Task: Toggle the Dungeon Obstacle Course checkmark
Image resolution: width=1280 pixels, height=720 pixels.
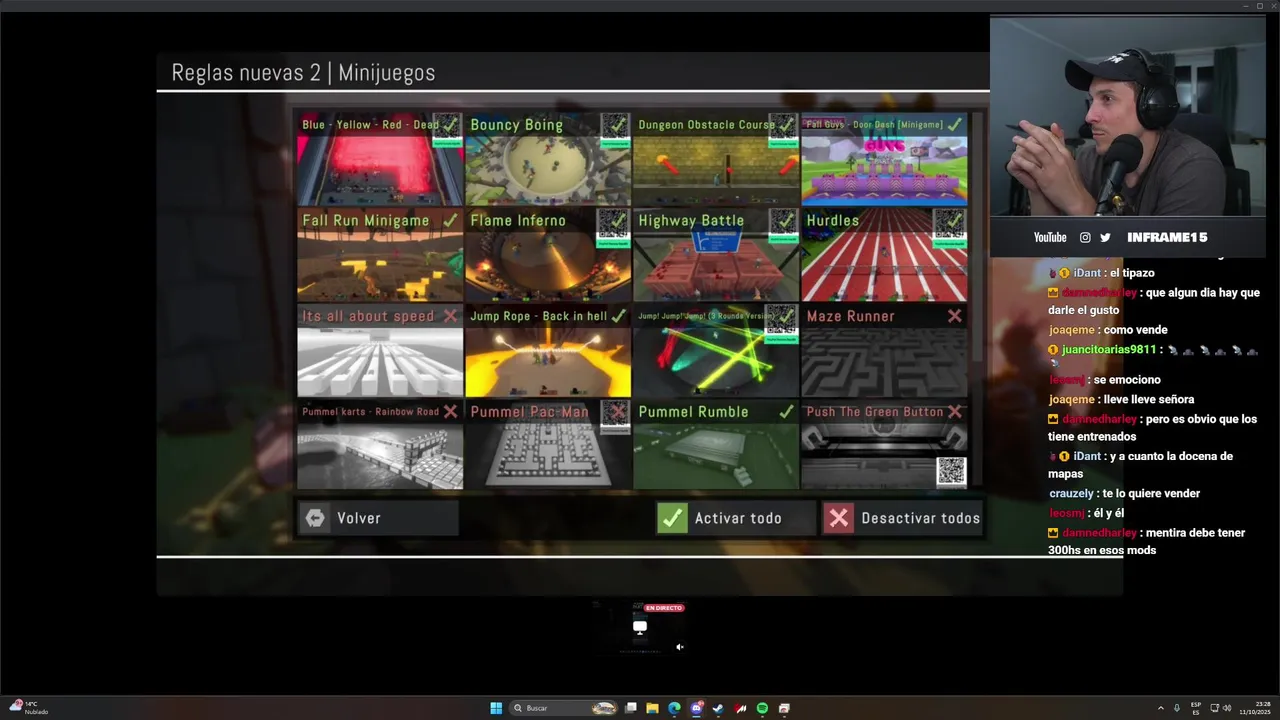Action: [x=784, y=125]
